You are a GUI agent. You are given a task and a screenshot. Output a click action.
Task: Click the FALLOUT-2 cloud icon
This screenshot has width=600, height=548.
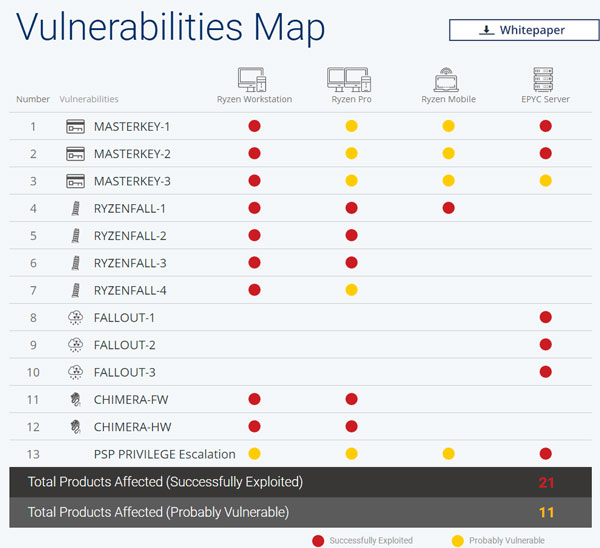click(75, 345)
